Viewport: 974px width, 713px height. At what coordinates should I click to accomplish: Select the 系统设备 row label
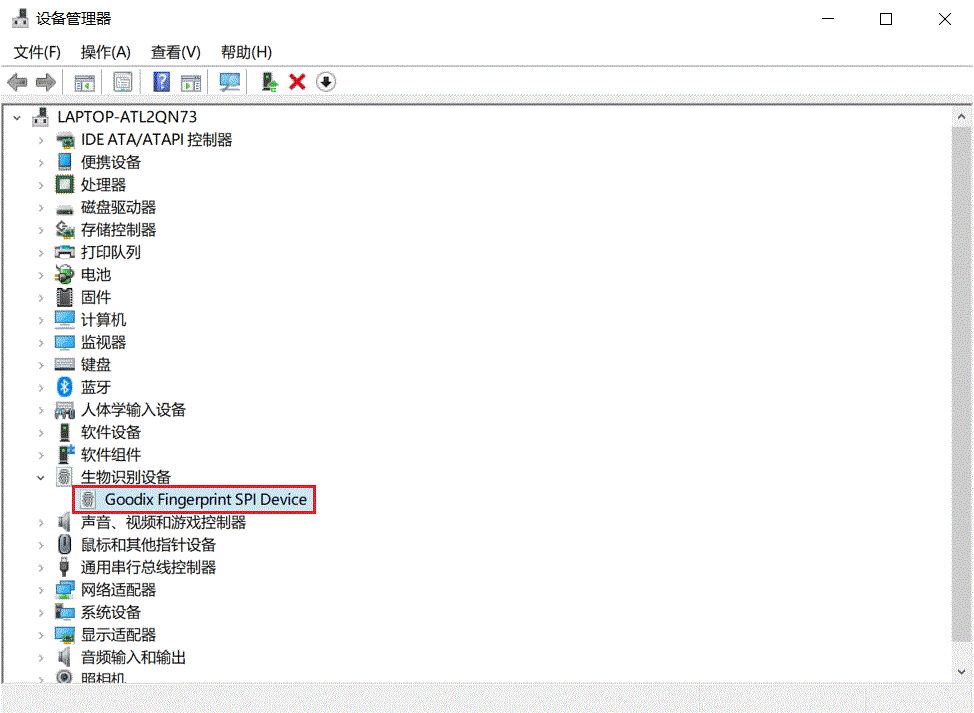pyautogui.click(x=111, y=612)
